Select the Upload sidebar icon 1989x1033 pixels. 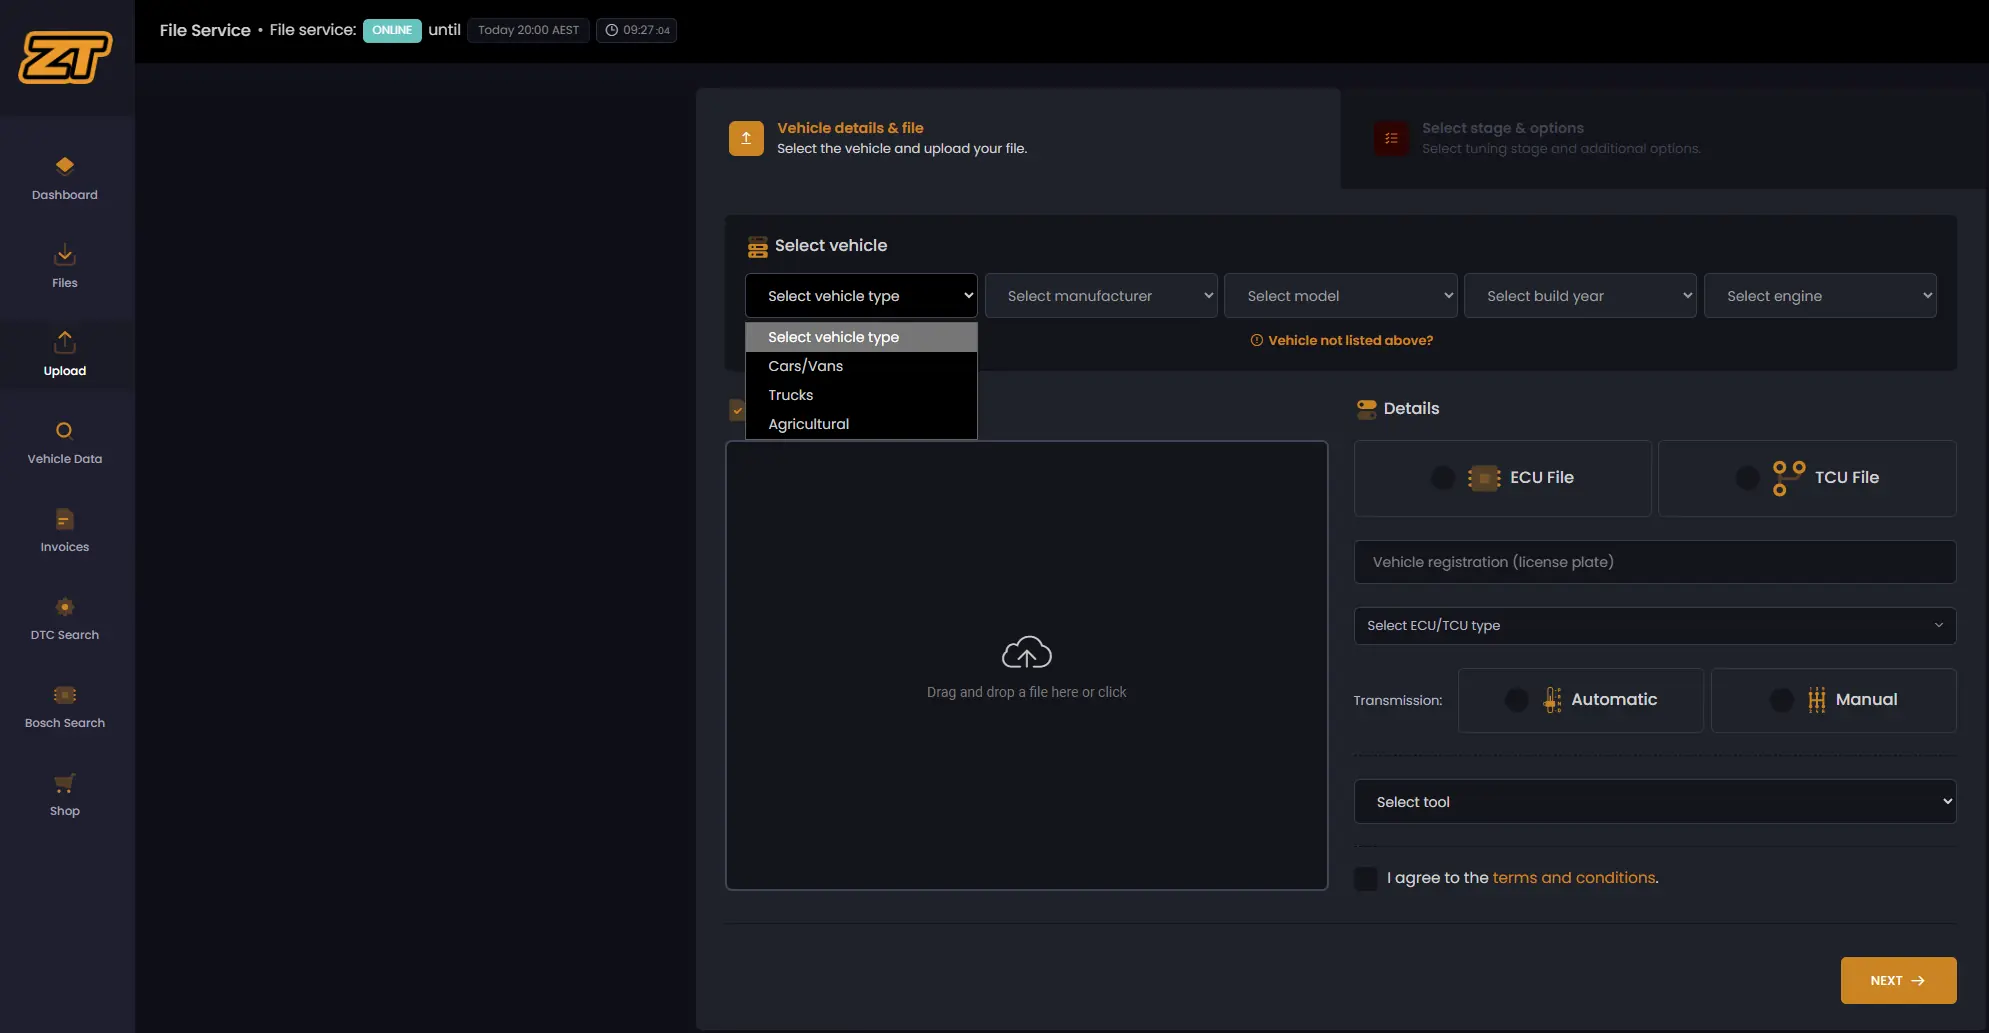[x=65, y=342]
